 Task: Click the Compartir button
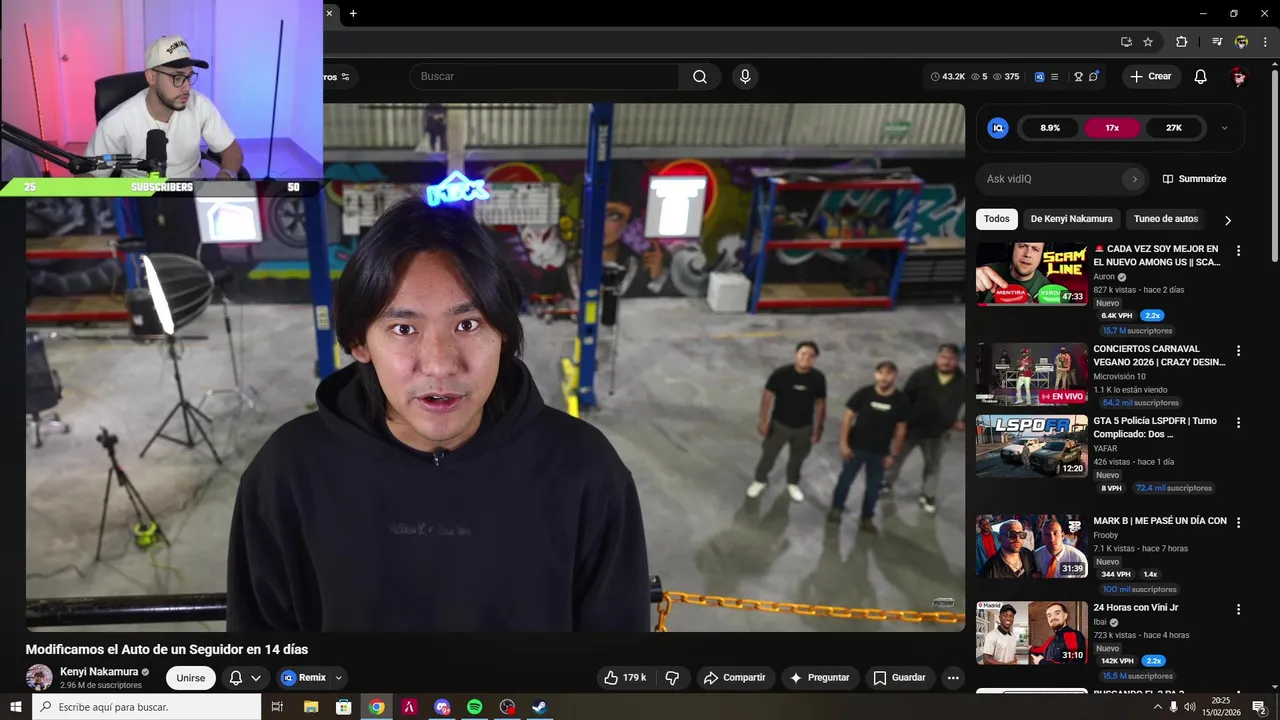click(x=734, y=678)
